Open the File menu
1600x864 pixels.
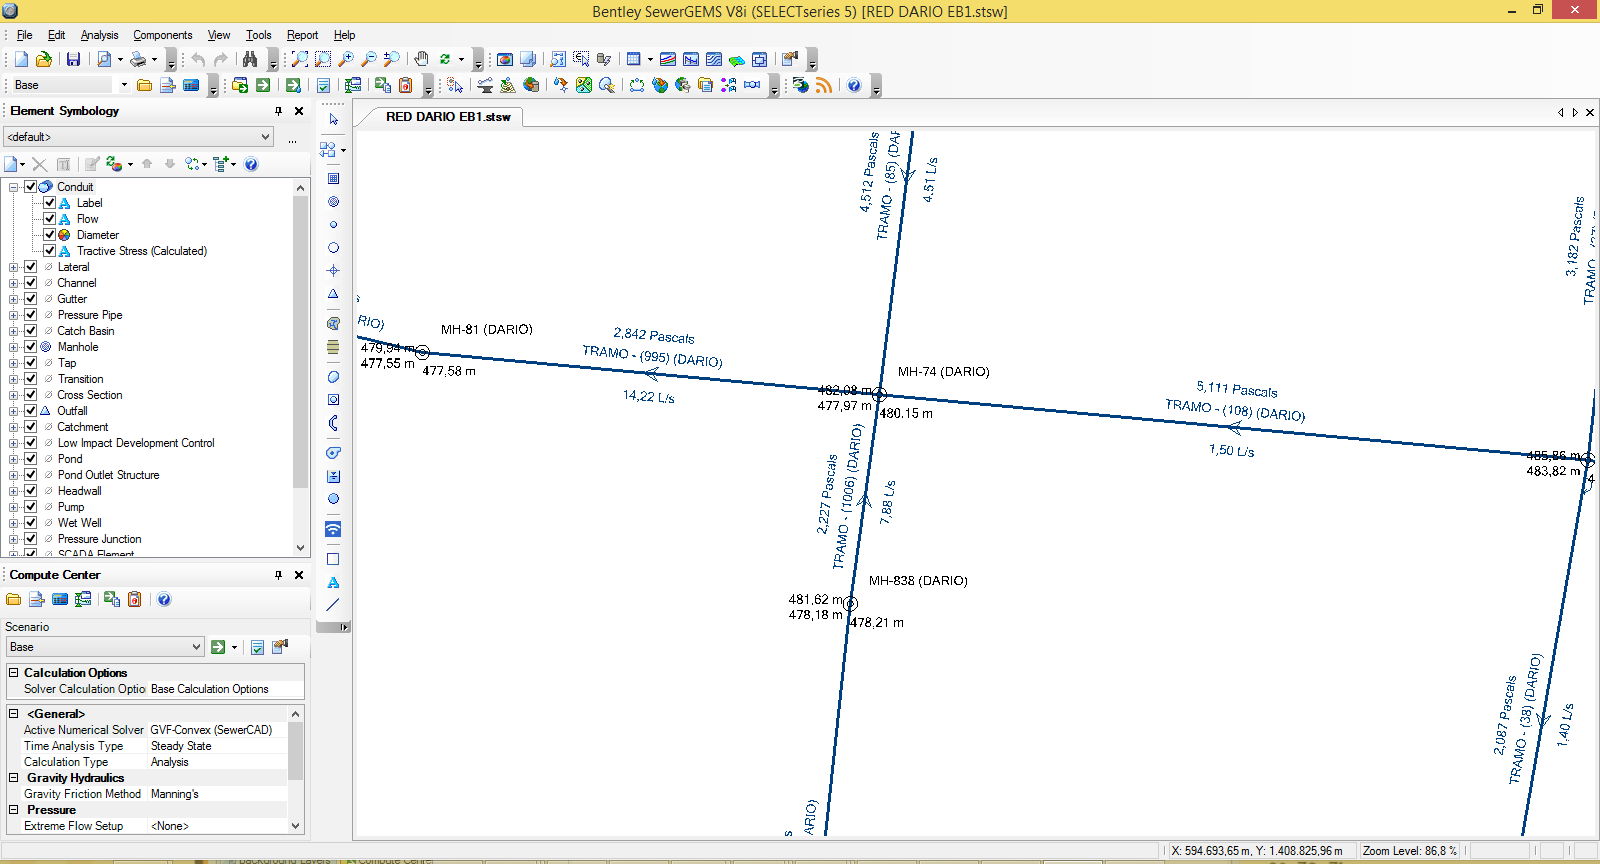(24, 35)
